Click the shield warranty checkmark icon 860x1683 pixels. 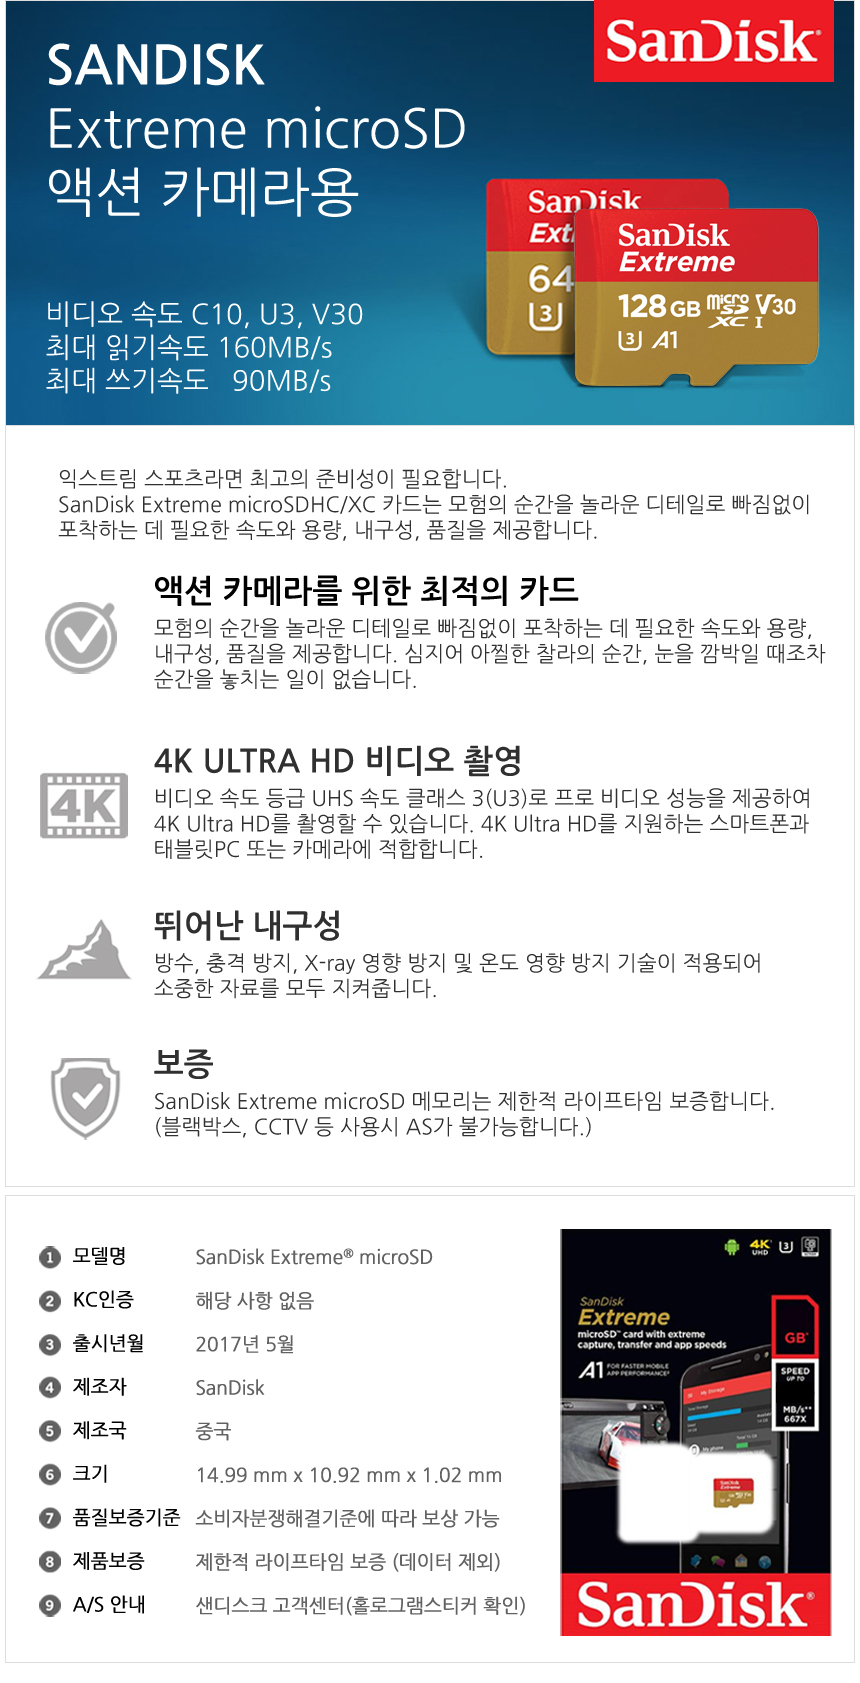86,1098
